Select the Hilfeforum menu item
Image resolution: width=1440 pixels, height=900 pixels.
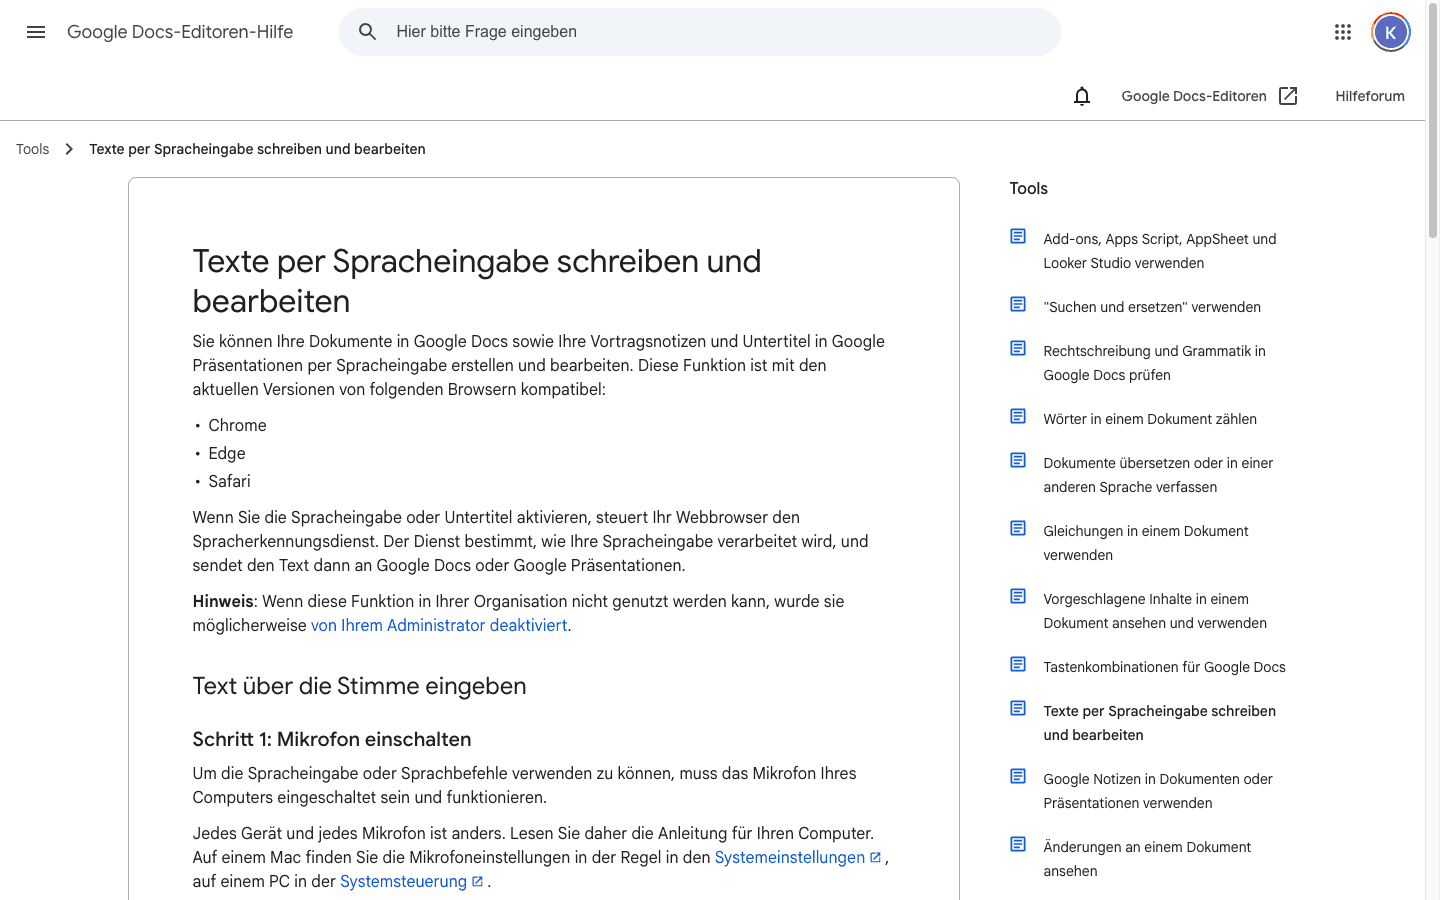(1370, 96)
